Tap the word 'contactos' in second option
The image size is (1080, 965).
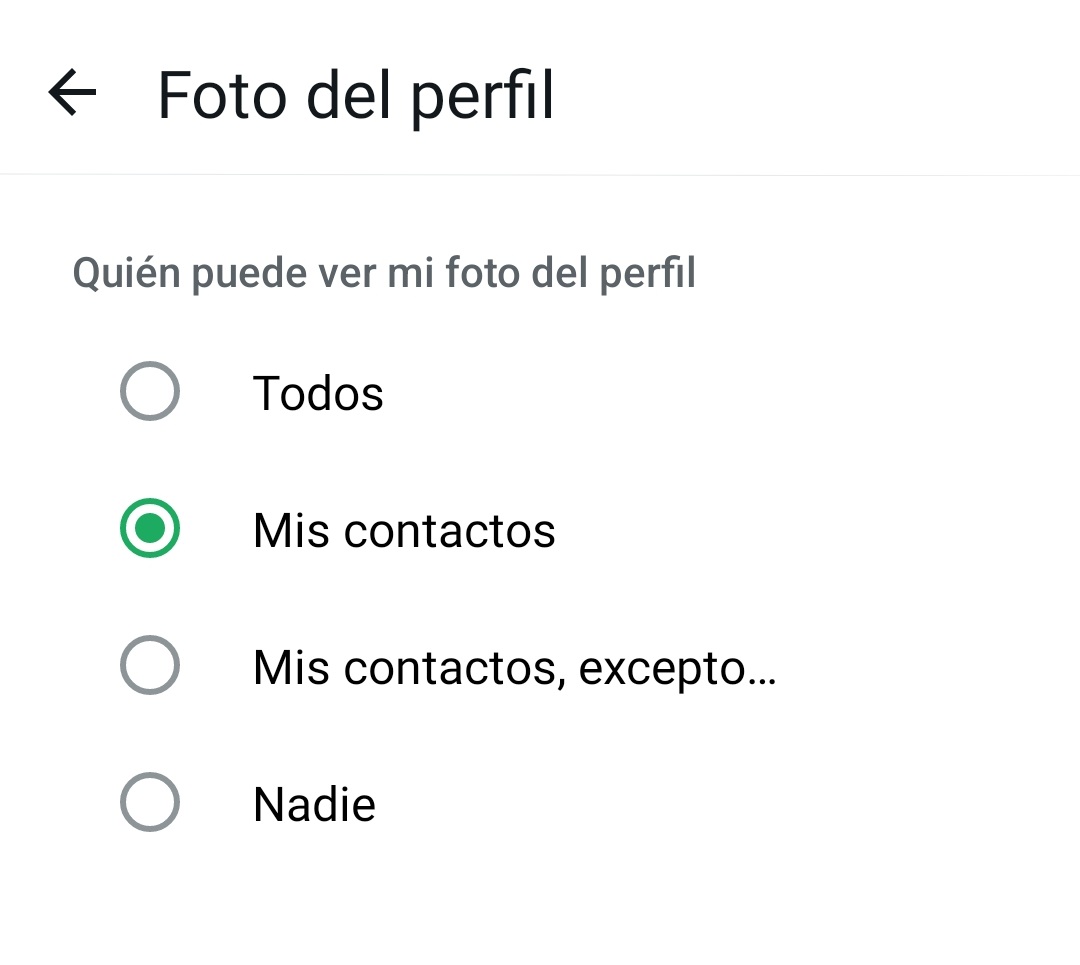[x=450, y=532]
